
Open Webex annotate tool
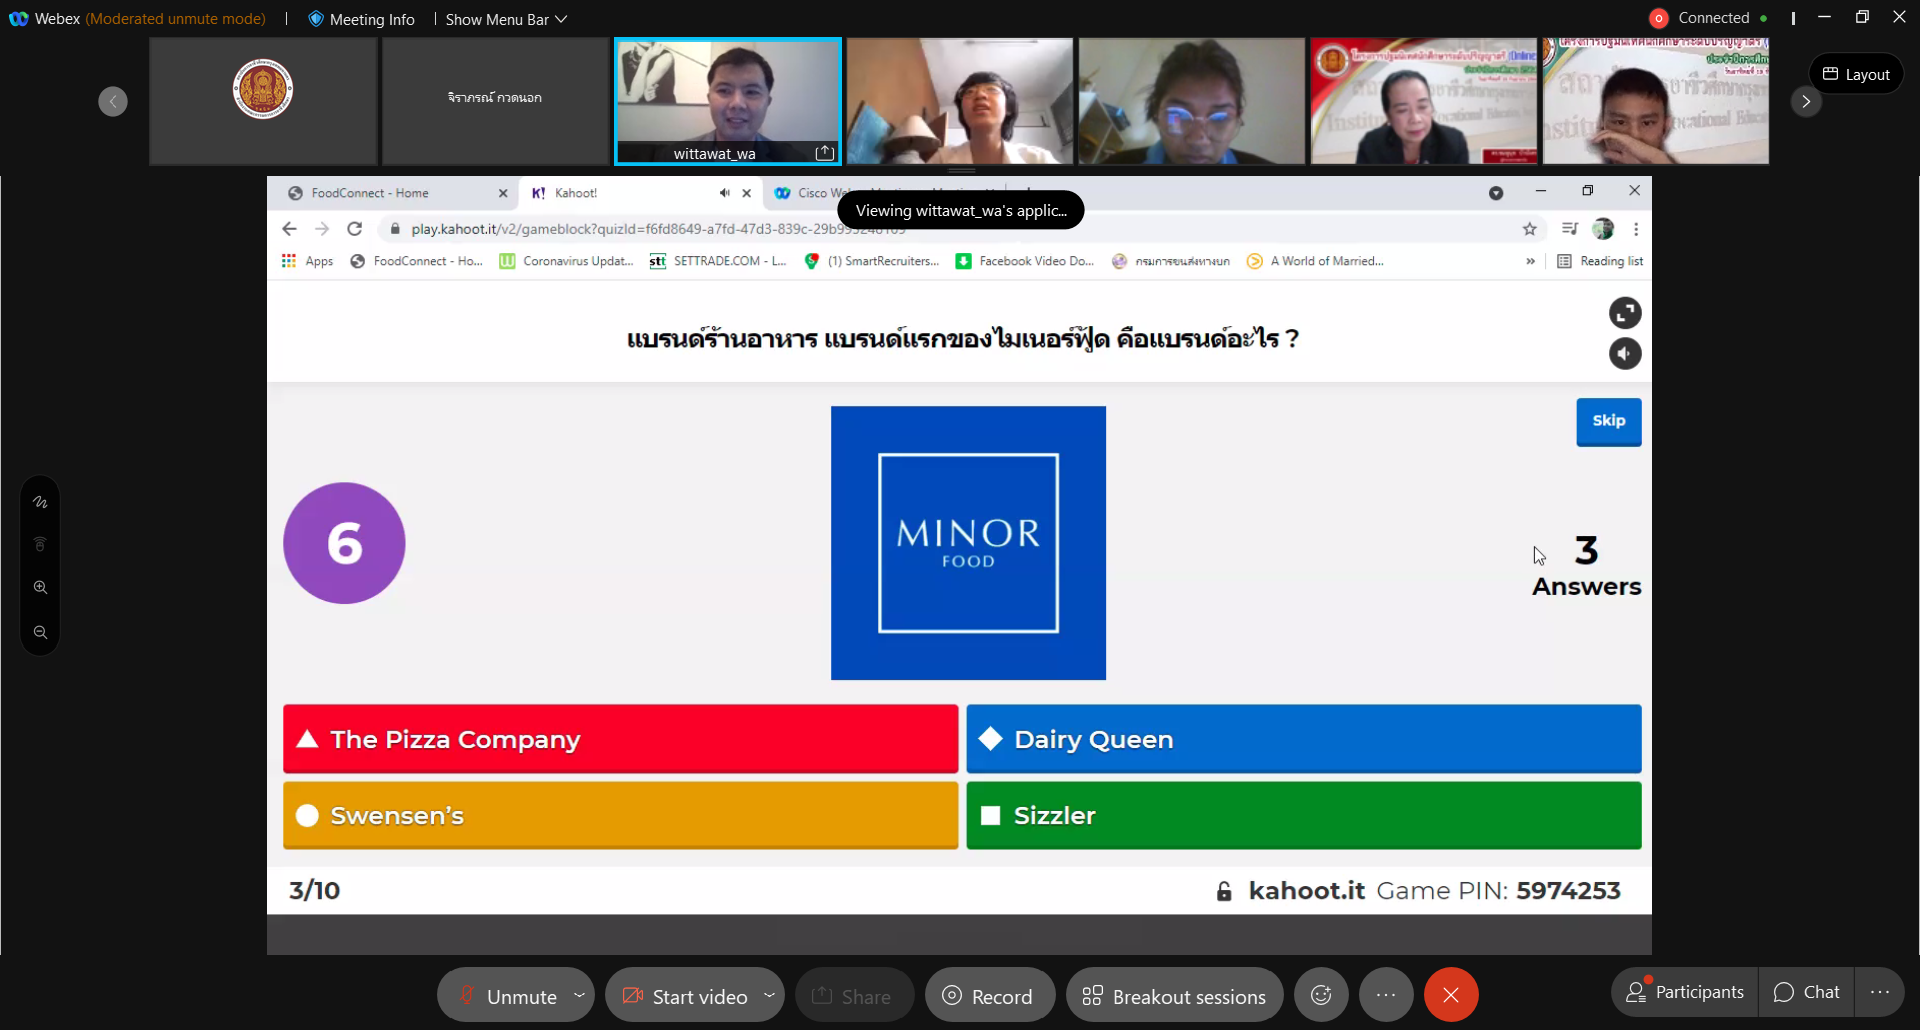[40, 502]
